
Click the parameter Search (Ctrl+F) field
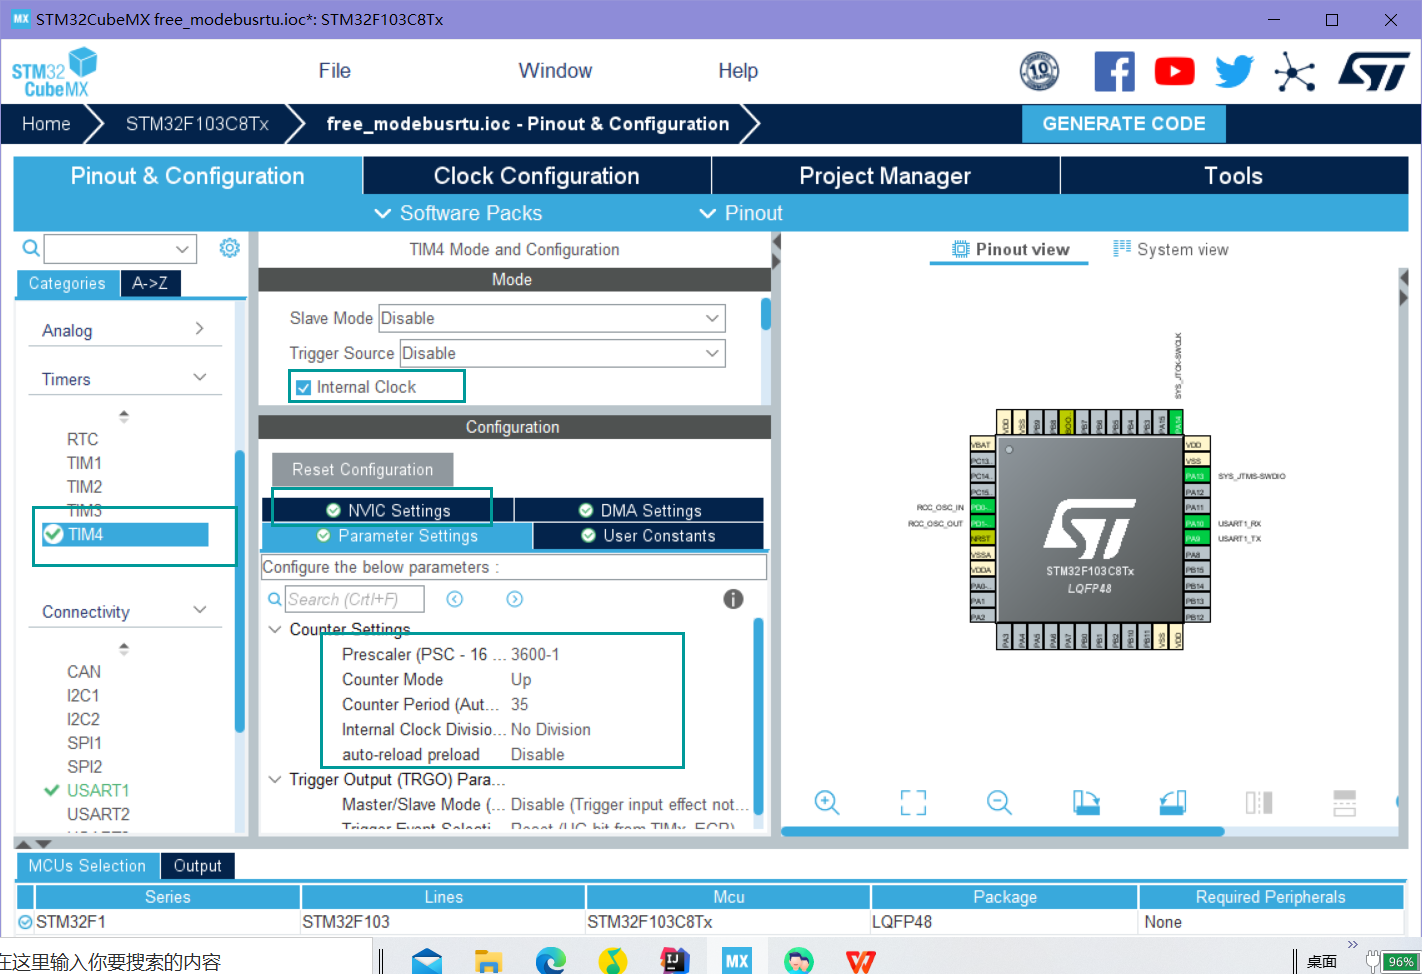point(354,599)
